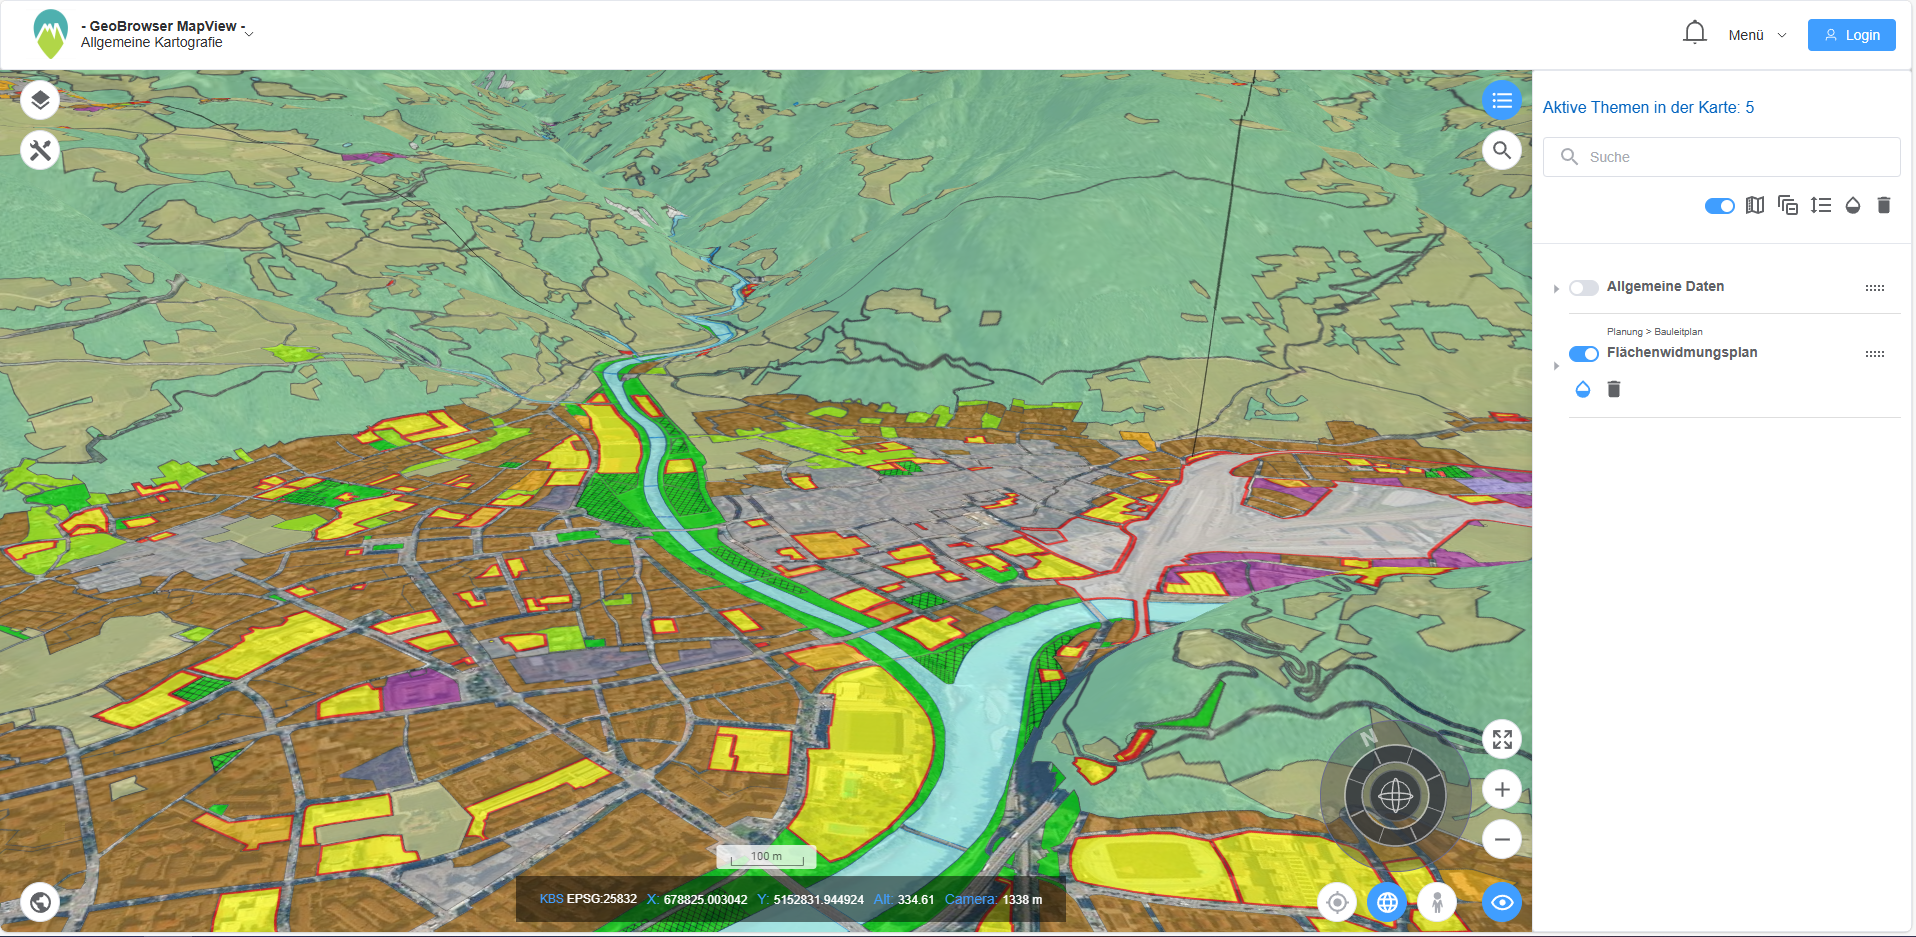
Task: Open the tools wrench icon
Action: tap(40, 151)
